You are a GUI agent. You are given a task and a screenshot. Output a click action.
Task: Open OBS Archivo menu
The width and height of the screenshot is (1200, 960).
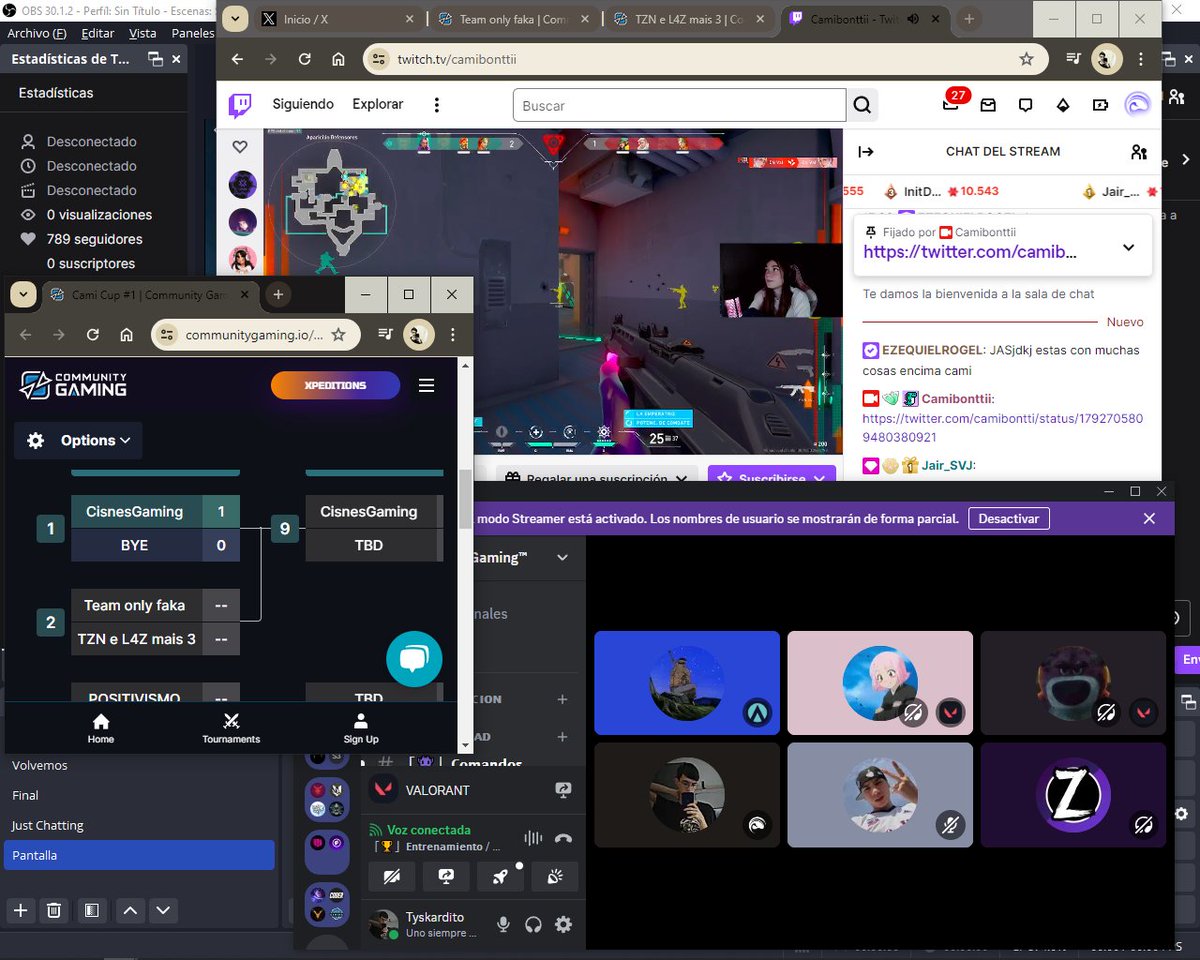tap(35, 33)
